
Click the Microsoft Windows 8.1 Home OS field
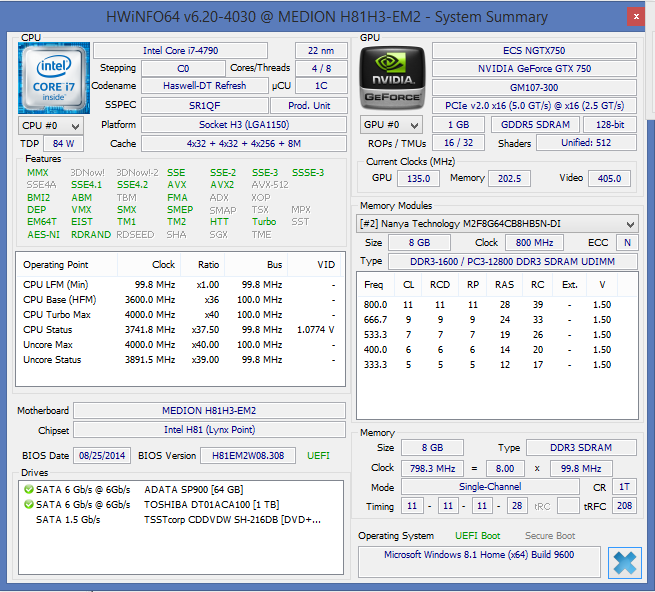[479, 562]
